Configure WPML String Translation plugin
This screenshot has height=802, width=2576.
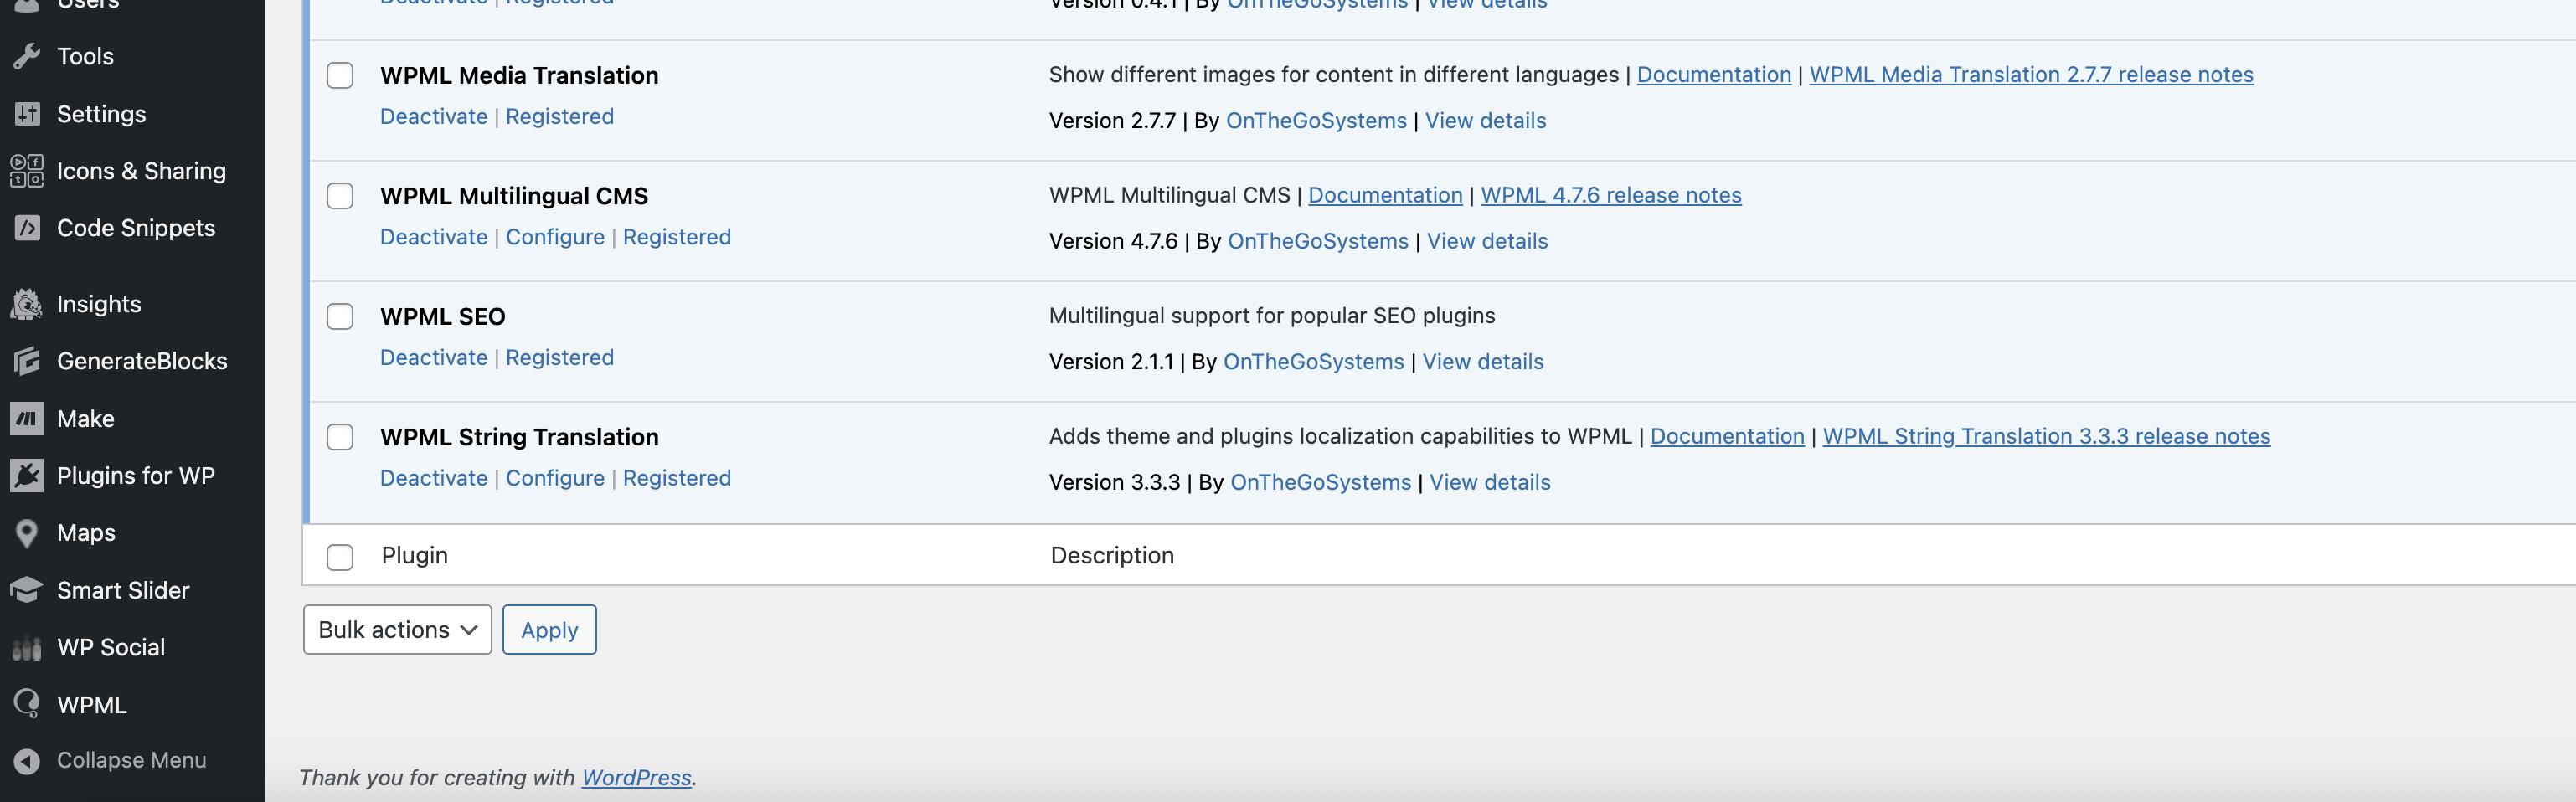555,478
